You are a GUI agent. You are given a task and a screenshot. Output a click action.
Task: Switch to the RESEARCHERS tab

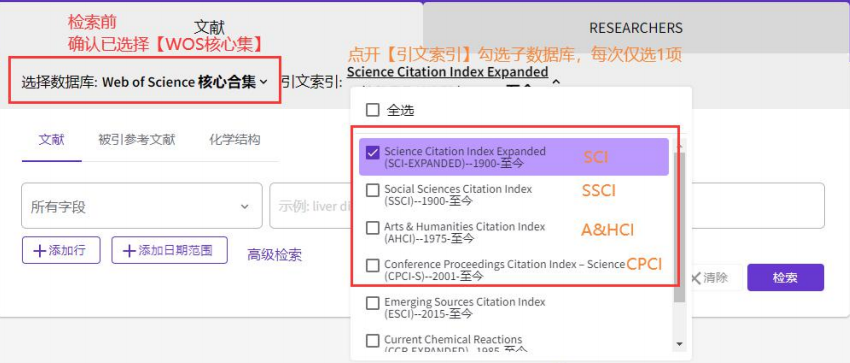636,28
